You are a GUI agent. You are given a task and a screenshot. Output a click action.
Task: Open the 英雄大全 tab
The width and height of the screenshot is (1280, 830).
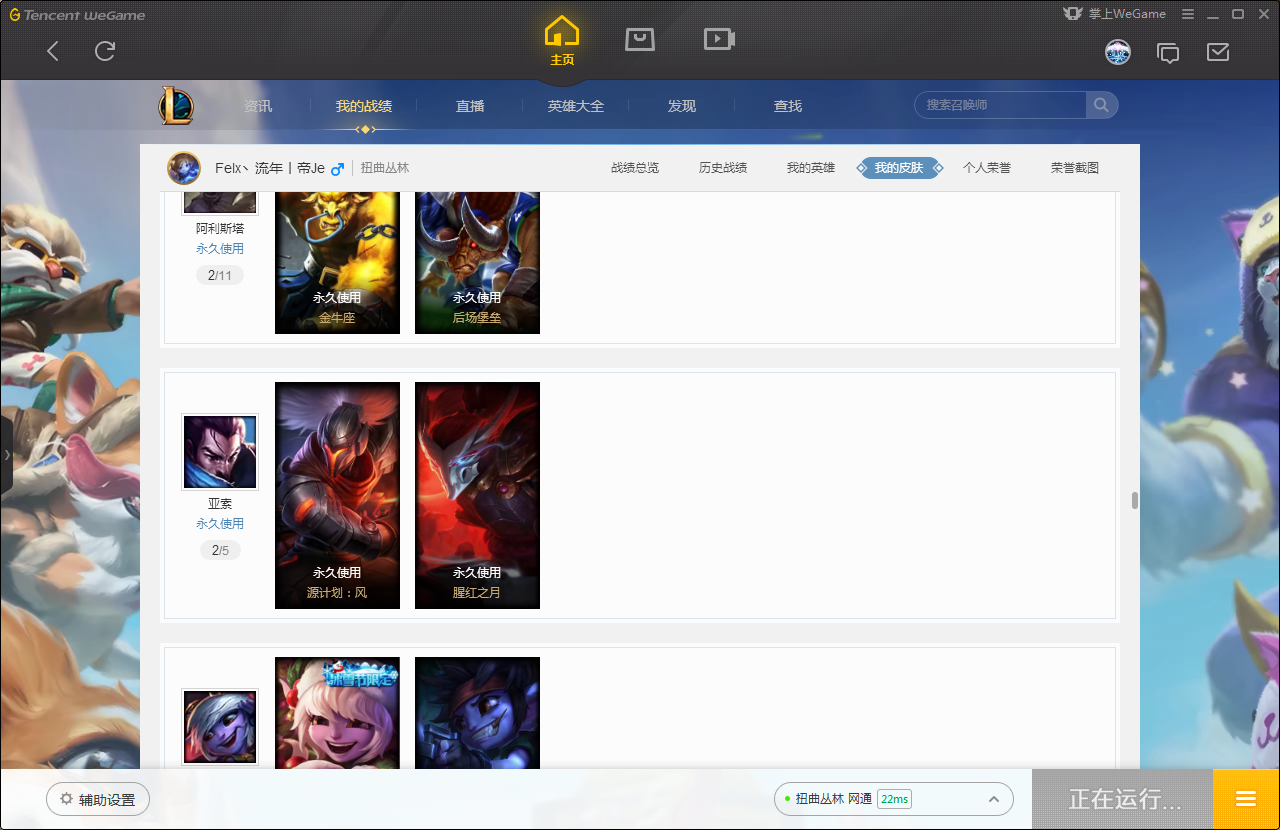[x=576, y=106]
